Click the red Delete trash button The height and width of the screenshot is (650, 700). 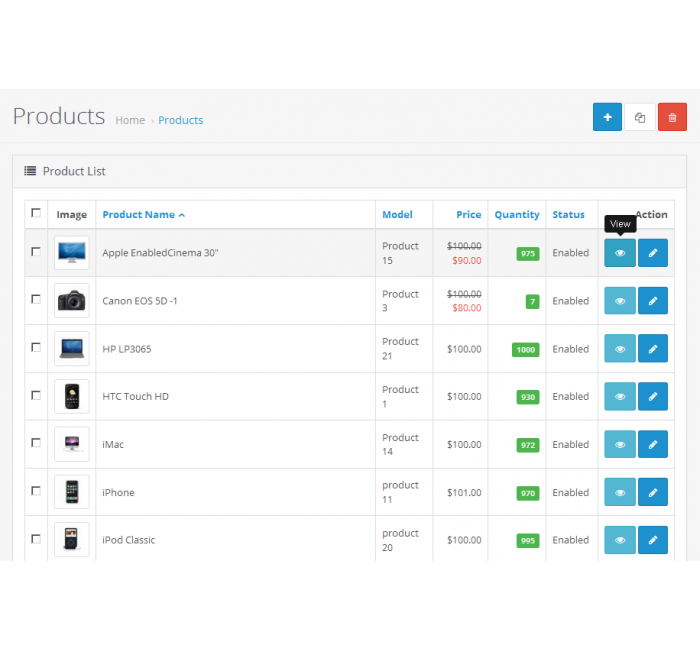coord(672,117)
